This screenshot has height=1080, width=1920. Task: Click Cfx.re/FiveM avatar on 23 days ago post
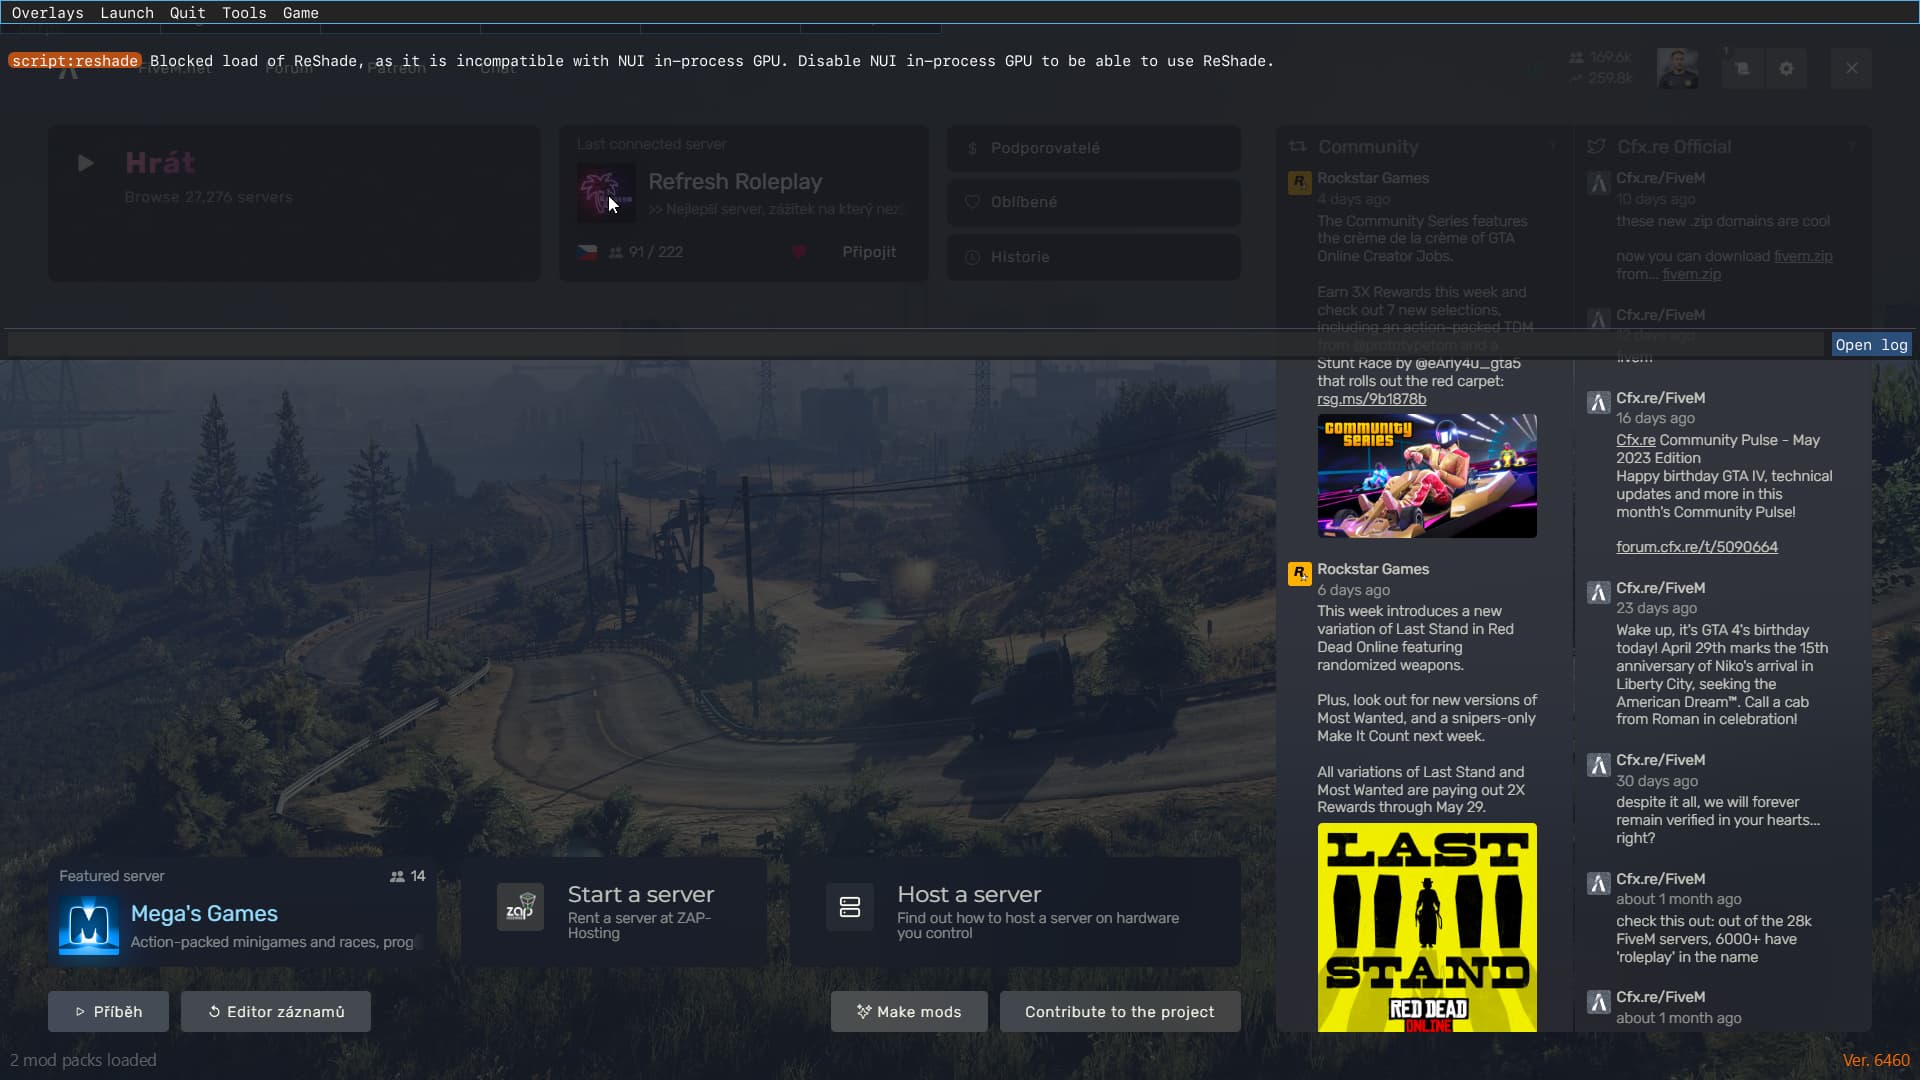pos(1598,593)
